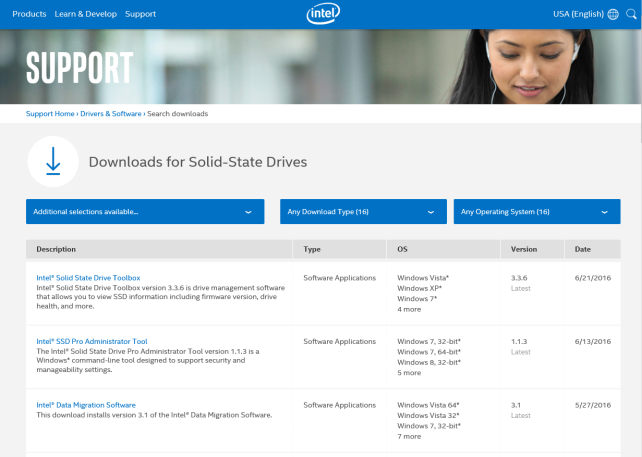The width and height of the screenshot is (642, 457).
Task: Expand Any Download Type dropdown
Action: (362, 212)
